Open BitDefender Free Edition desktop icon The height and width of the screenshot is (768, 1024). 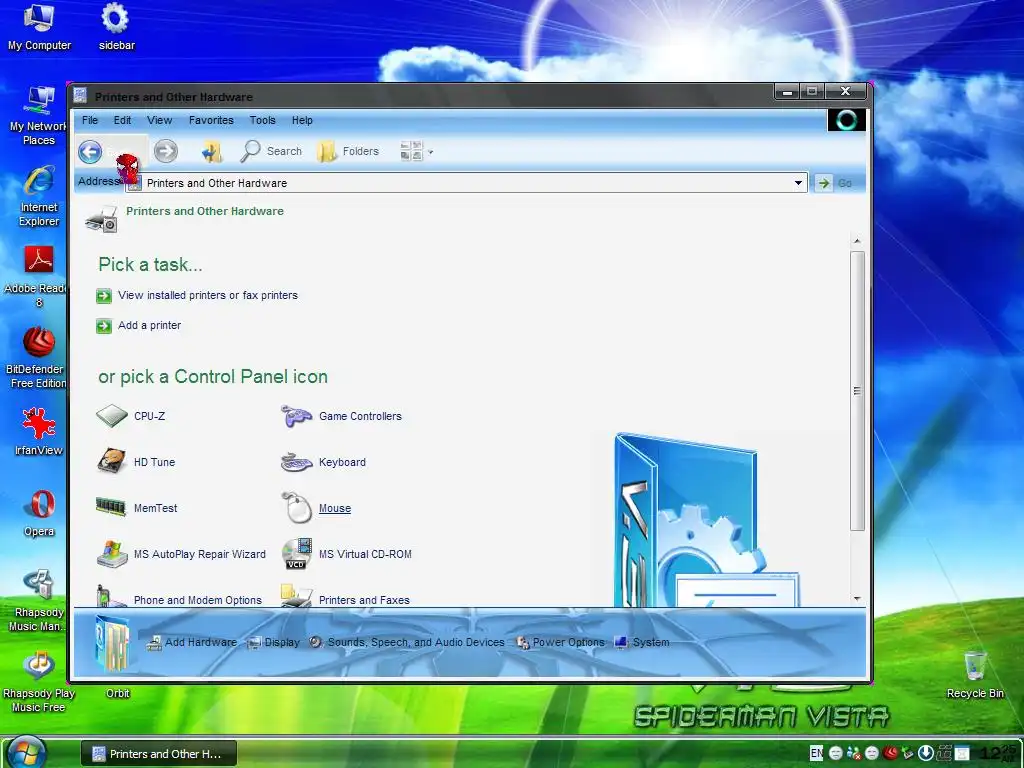tap(37, 358)
